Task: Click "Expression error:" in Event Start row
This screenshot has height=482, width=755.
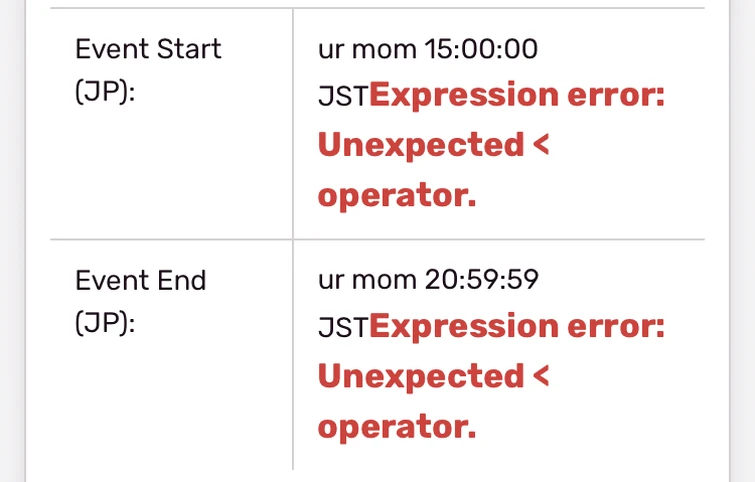Action: (x=517, y=96)
